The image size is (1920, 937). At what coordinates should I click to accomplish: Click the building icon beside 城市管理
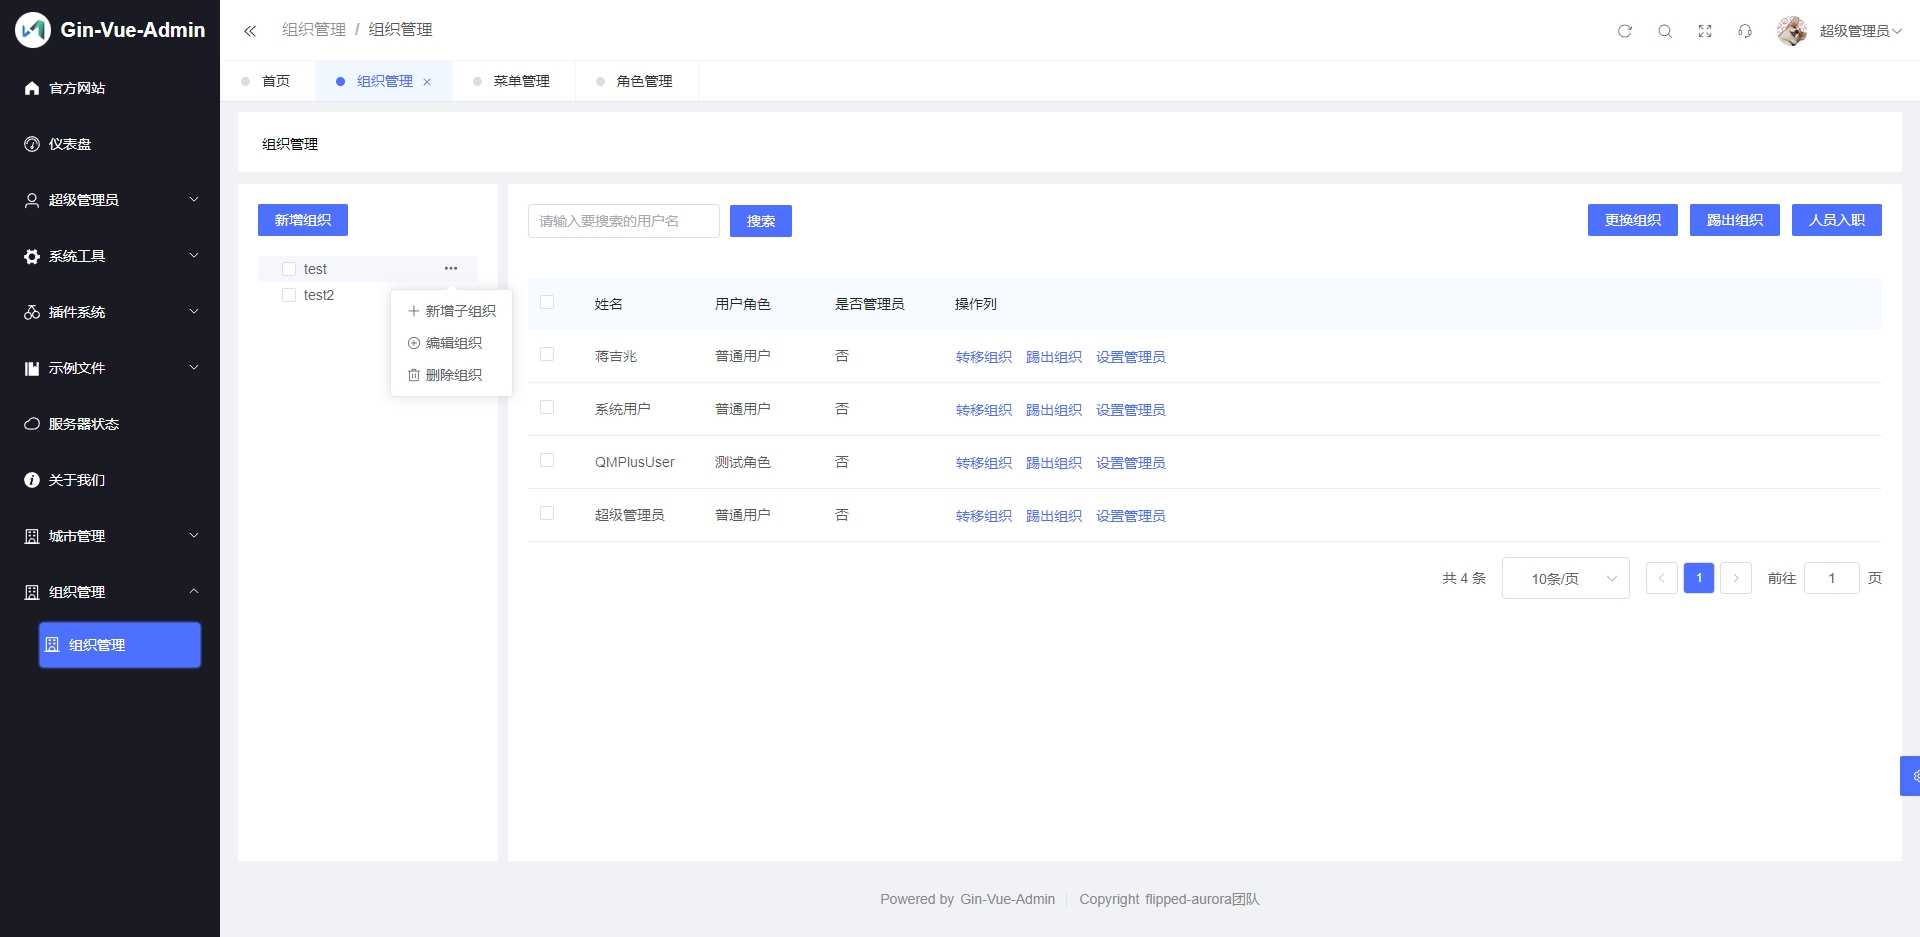[32, 536]
